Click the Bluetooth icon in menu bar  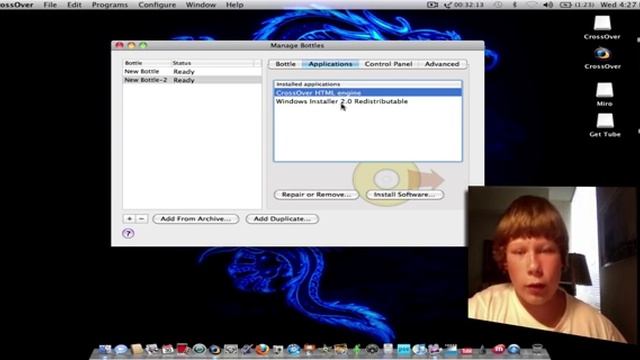[x=515, y=5]
